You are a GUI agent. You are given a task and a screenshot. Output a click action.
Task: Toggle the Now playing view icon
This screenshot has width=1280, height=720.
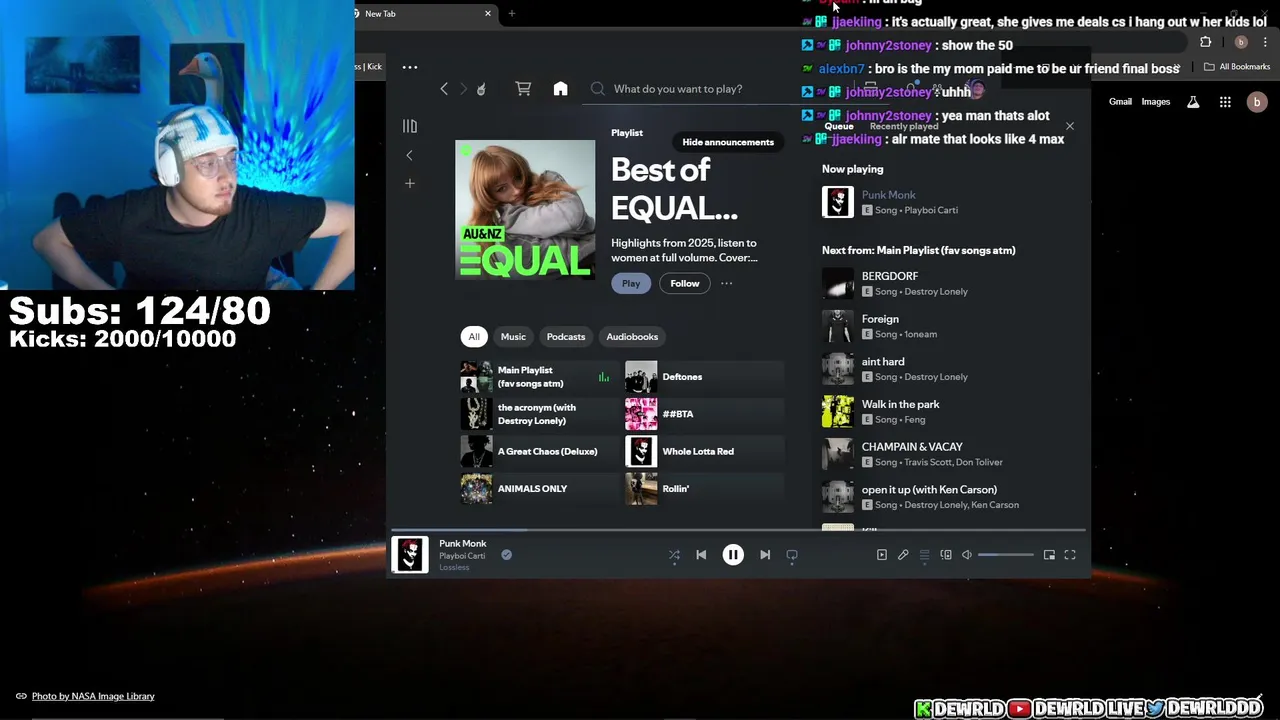881,555
